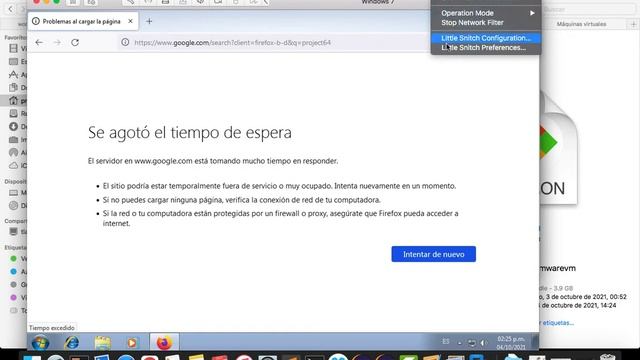Screen dimensions: 640x360
Task: Click the Finder back chevron button
Action: coord(11,9)
